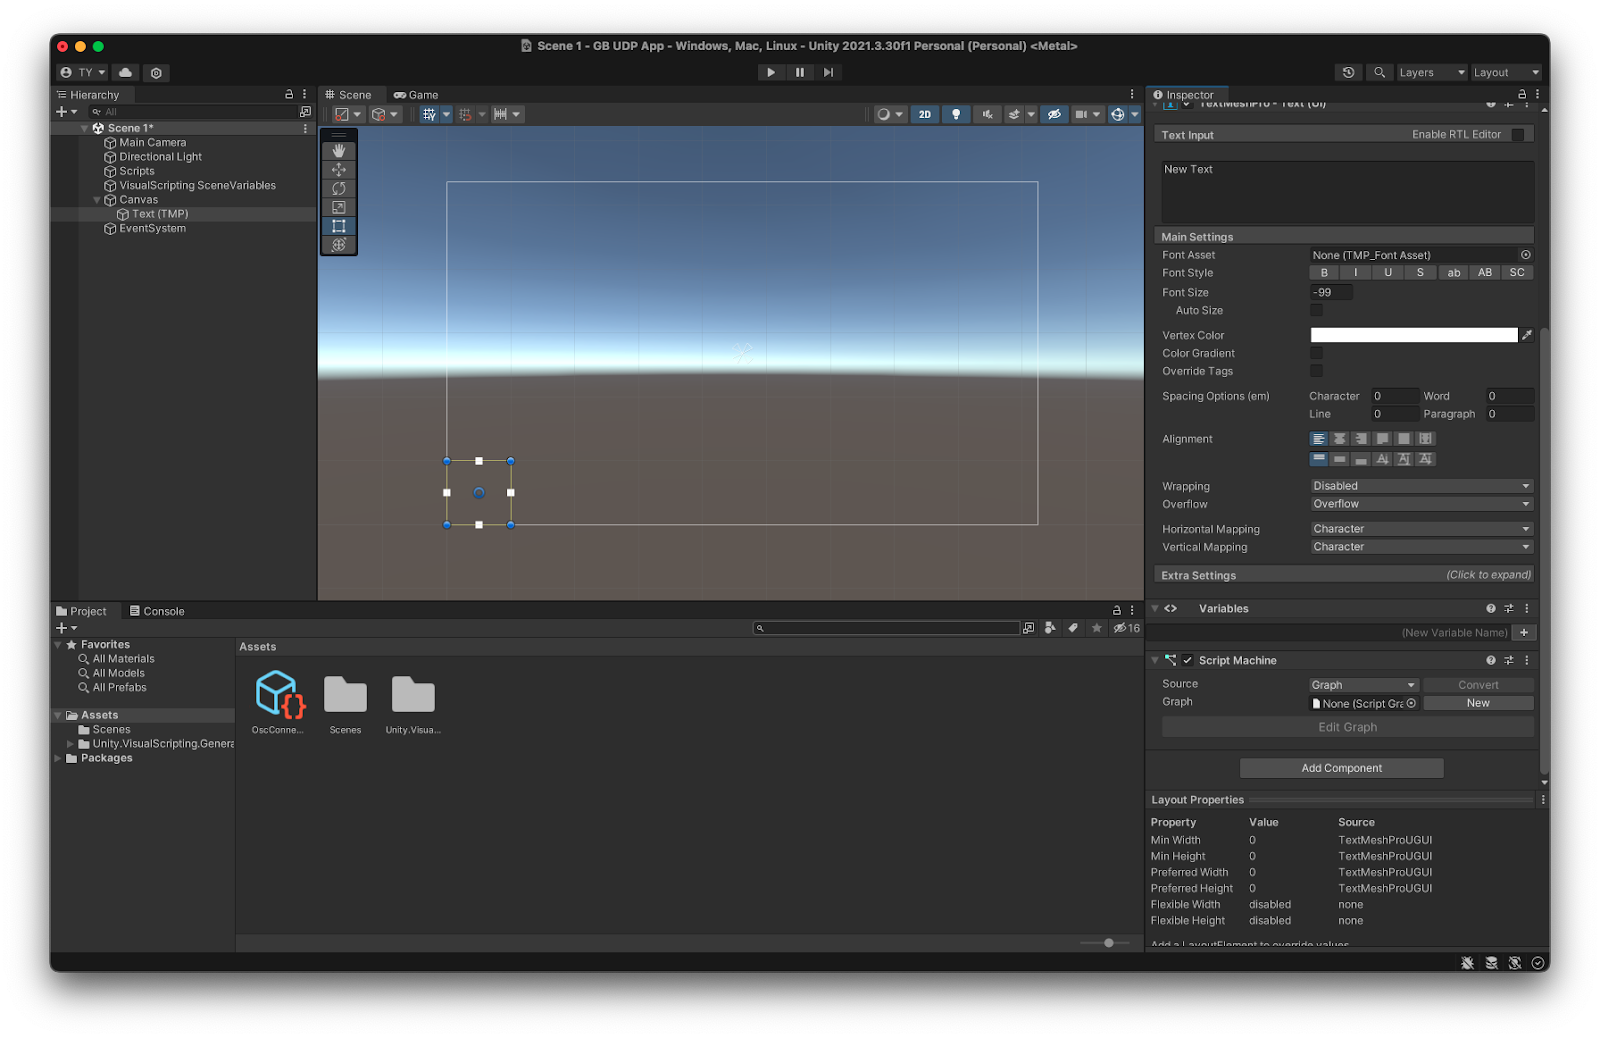This screenshot has width=1600, height=1038.
Task: Select the Rotate tool
Action: tap(339, 189)
